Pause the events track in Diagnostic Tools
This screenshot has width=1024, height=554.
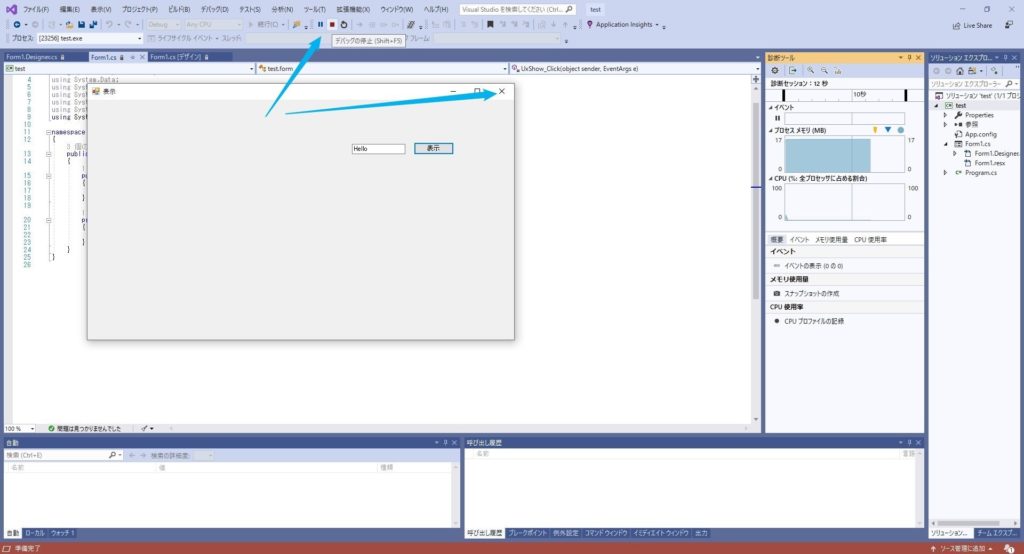tap(777, 118)
